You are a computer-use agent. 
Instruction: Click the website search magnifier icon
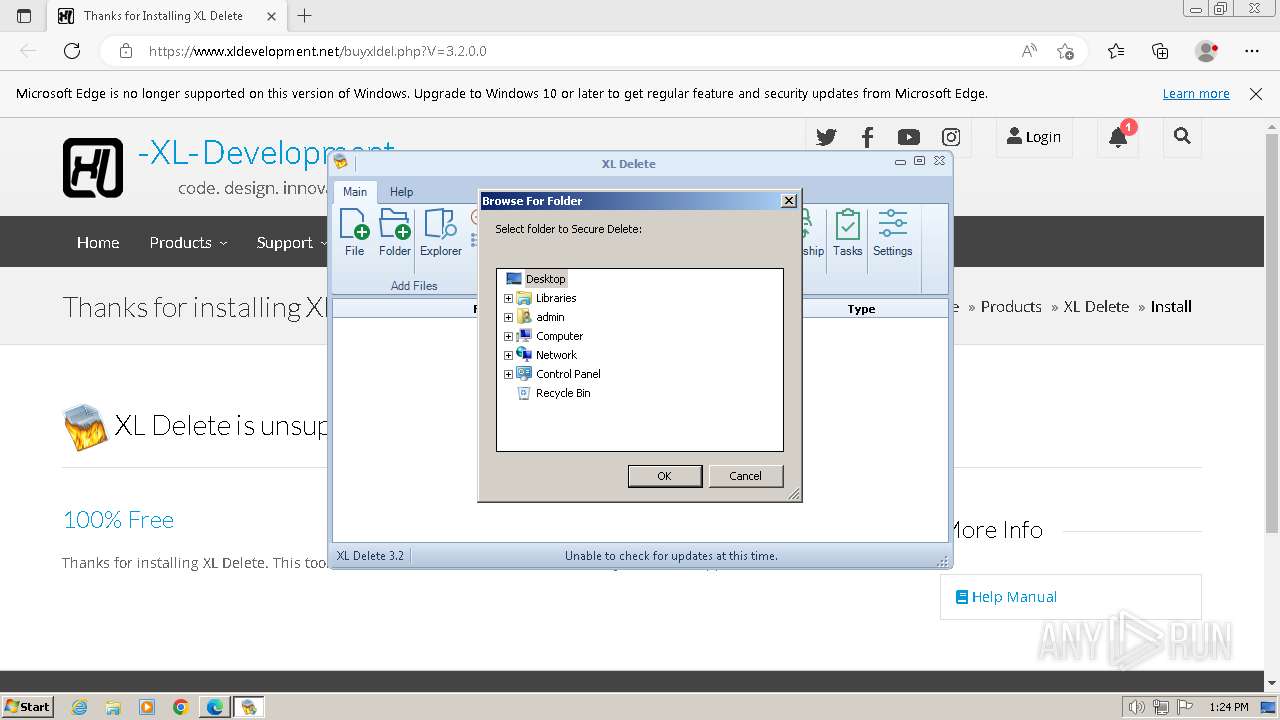point(1182,137)
